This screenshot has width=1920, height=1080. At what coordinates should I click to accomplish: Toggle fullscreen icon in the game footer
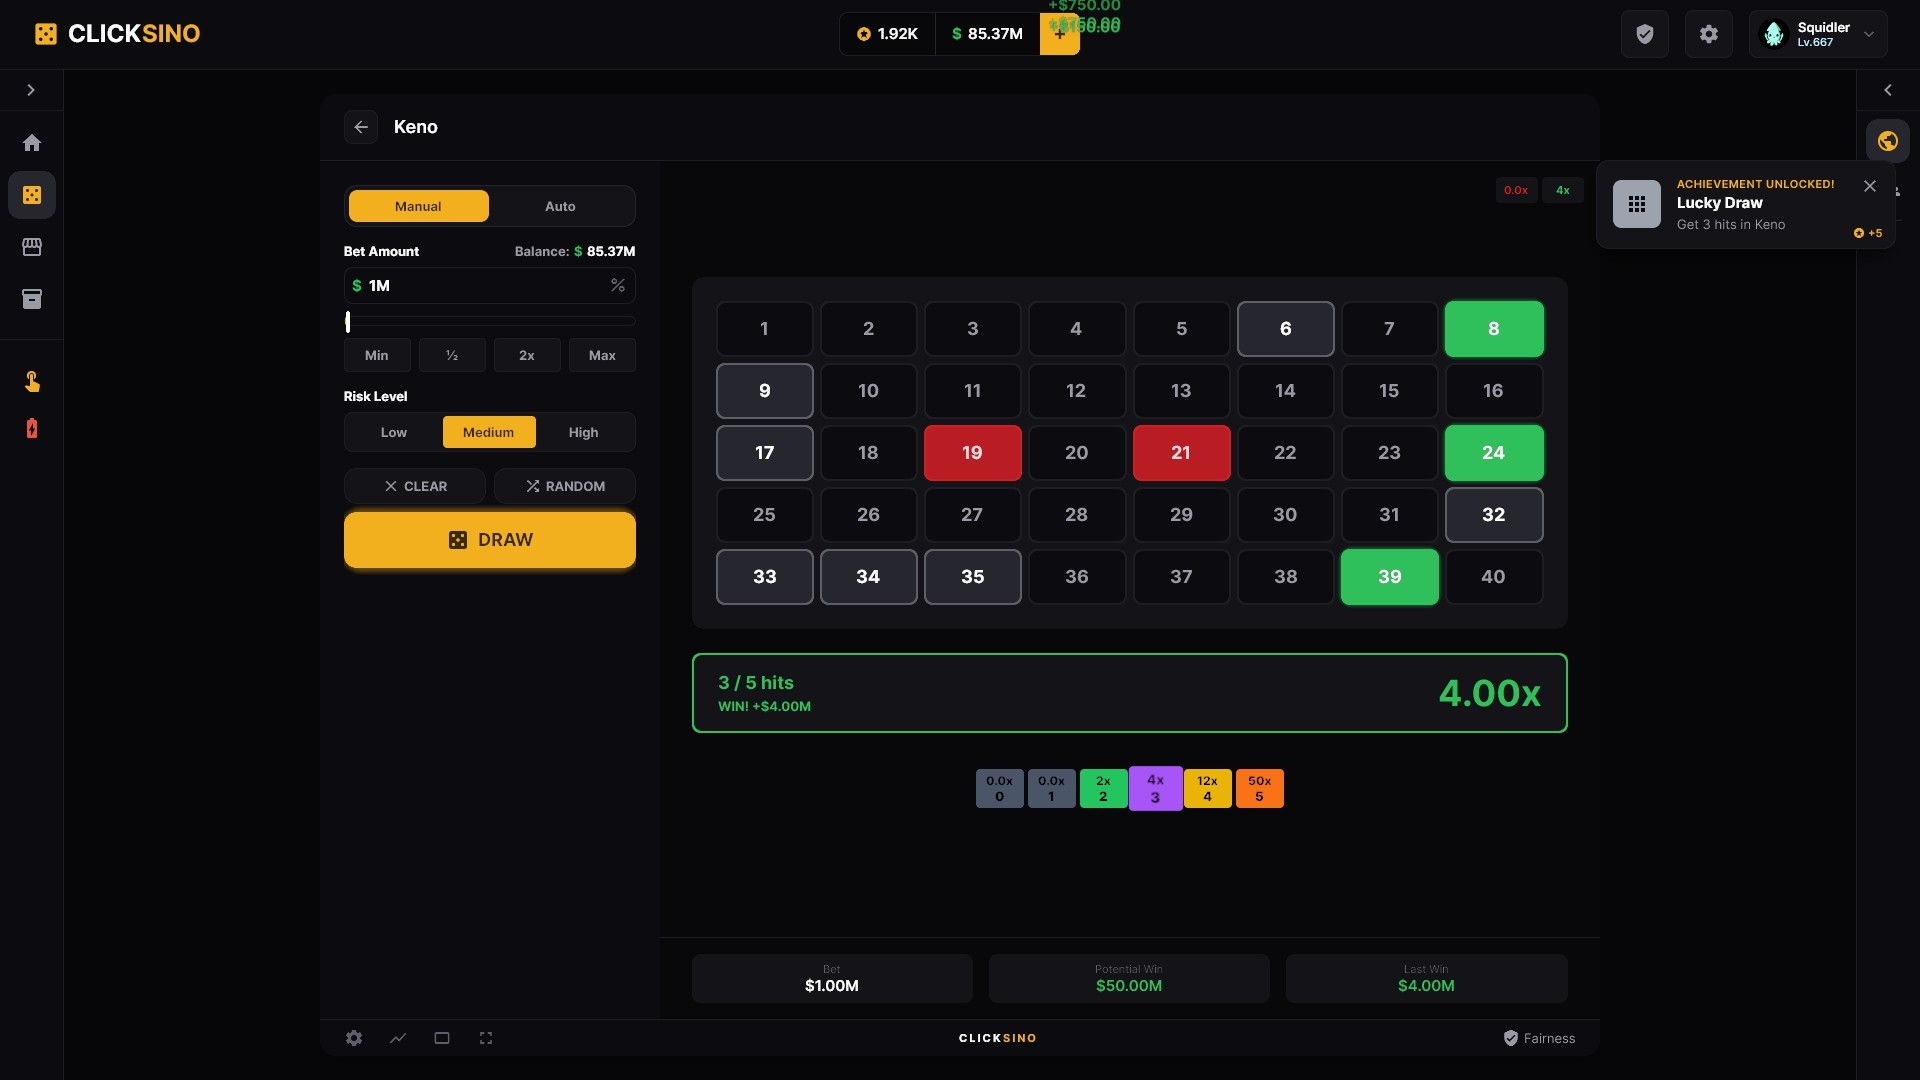coord(486,1038)
